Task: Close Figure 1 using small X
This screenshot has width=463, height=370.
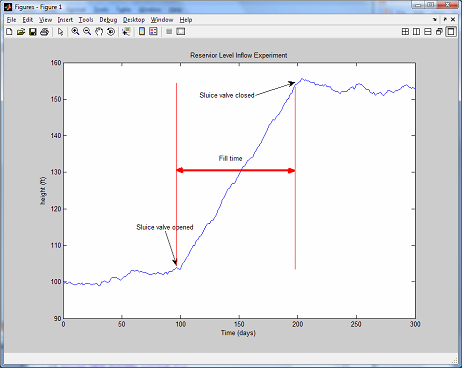Action: click(453, 19)
